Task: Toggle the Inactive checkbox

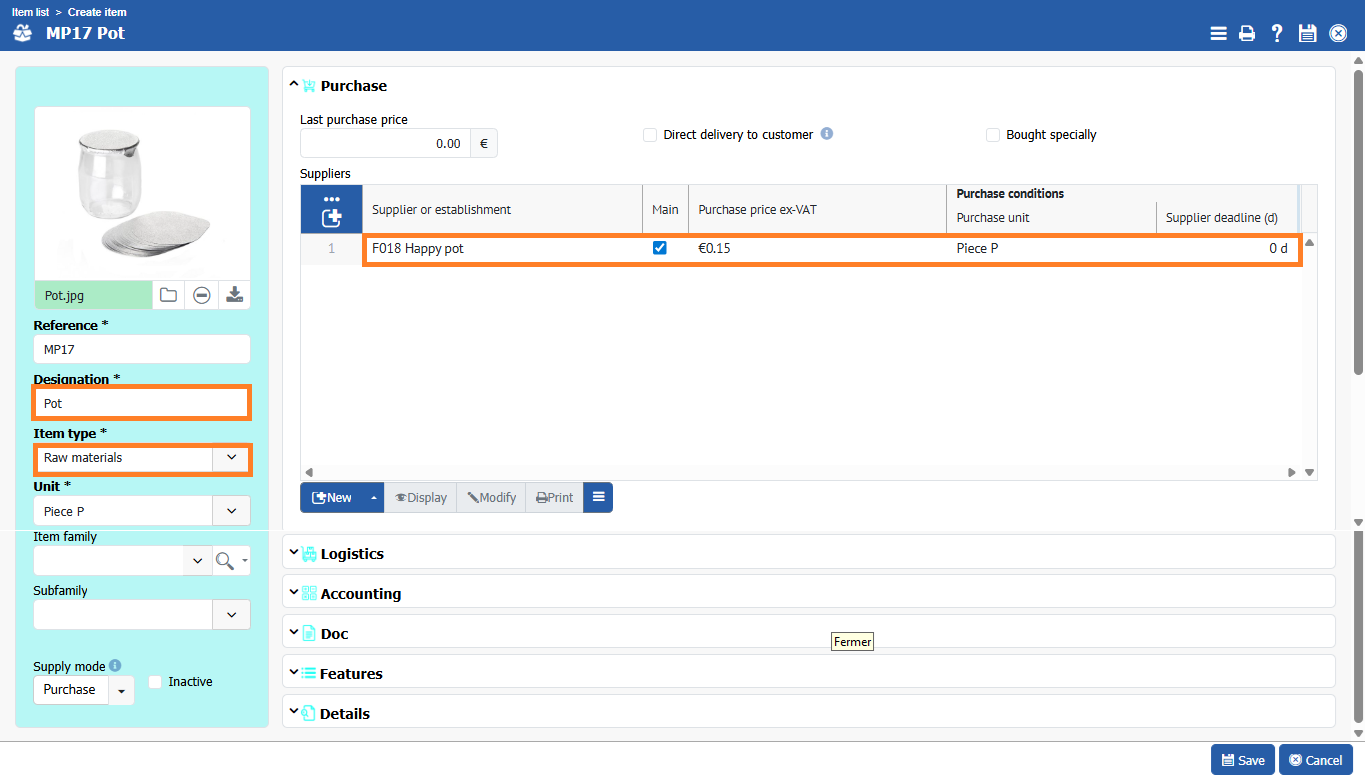Action: pyautogui.click(x=155, y=682)
